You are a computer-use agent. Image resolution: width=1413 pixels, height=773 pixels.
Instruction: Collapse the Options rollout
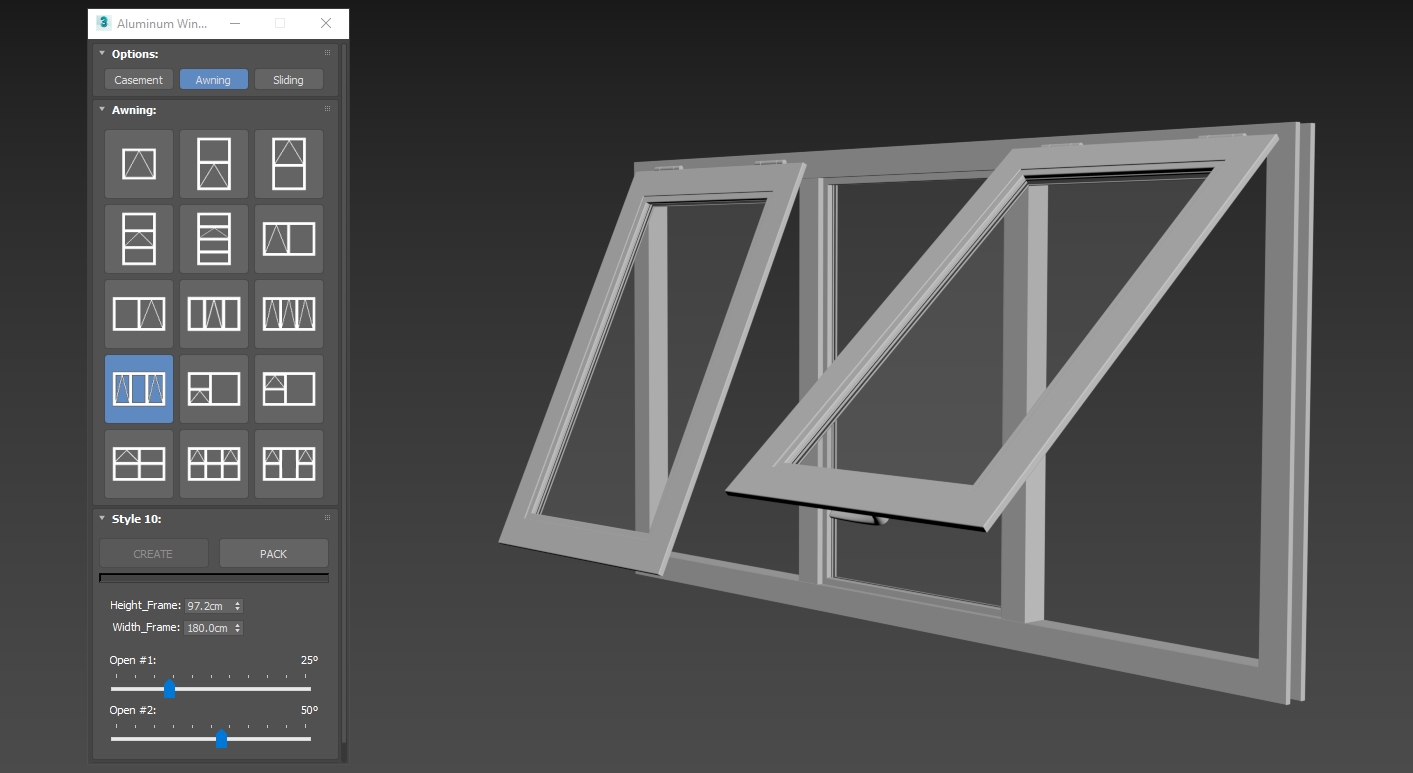[x=102, y=54]
